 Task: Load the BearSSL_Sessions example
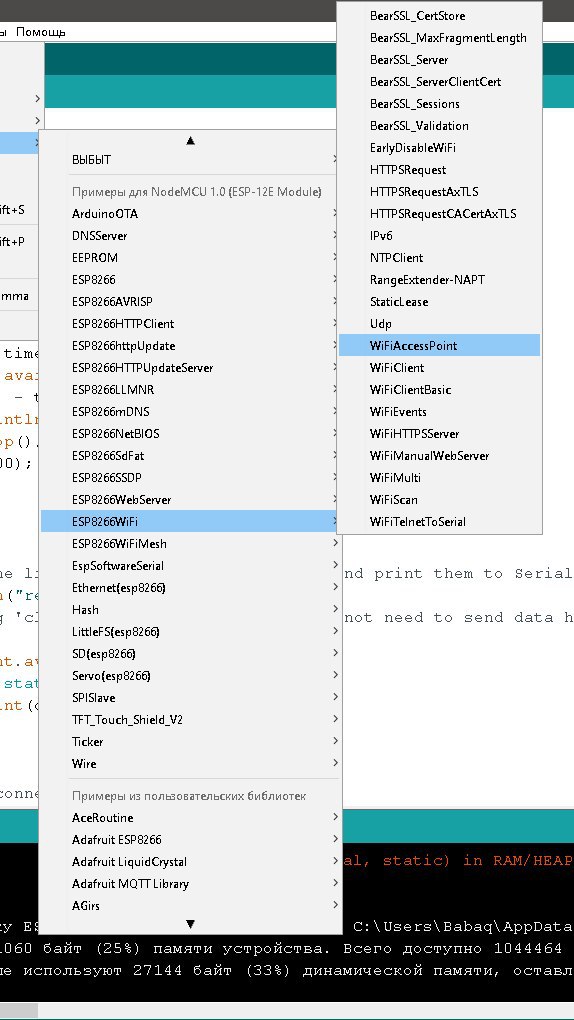pos(439,104)
